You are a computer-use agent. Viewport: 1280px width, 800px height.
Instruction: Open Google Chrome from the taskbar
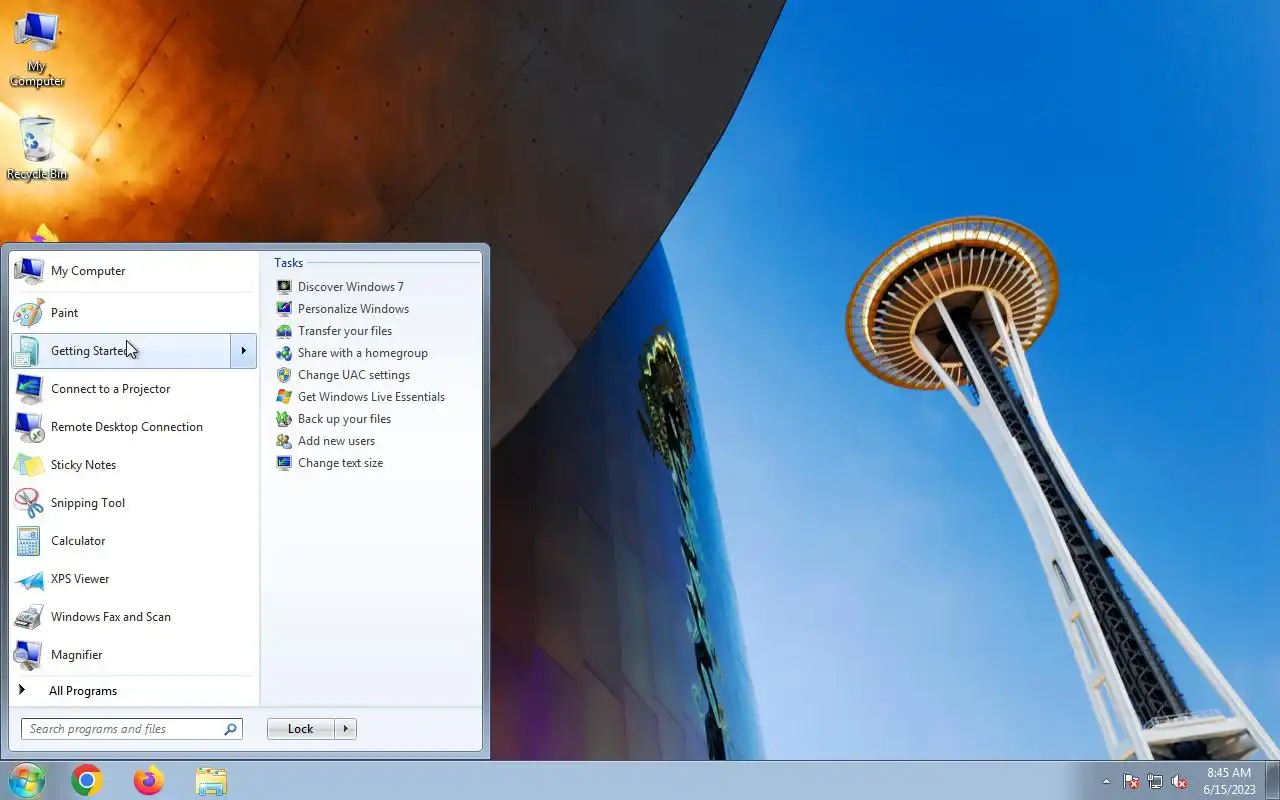click(87, 780)
